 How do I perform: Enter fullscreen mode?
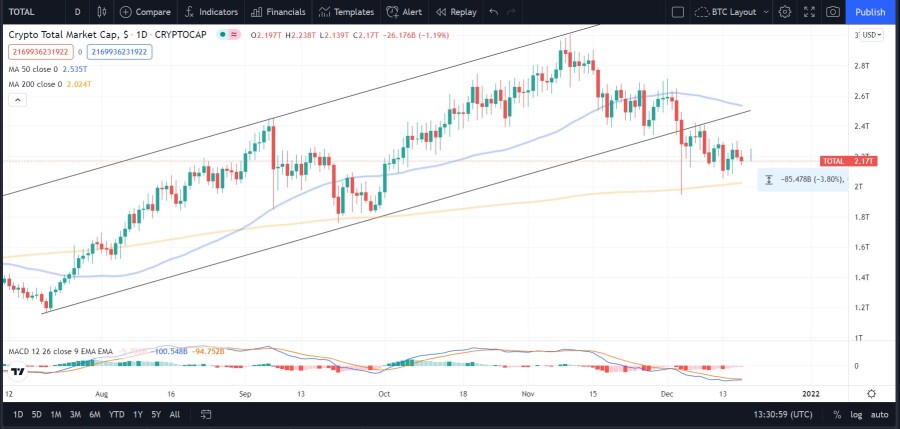[809, 11]
